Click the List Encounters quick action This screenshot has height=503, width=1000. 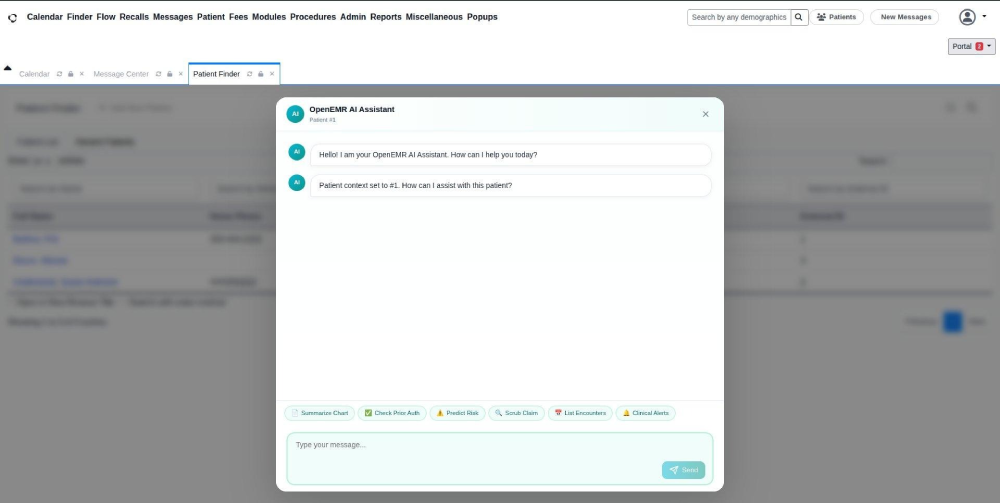(x=580, y=413)
